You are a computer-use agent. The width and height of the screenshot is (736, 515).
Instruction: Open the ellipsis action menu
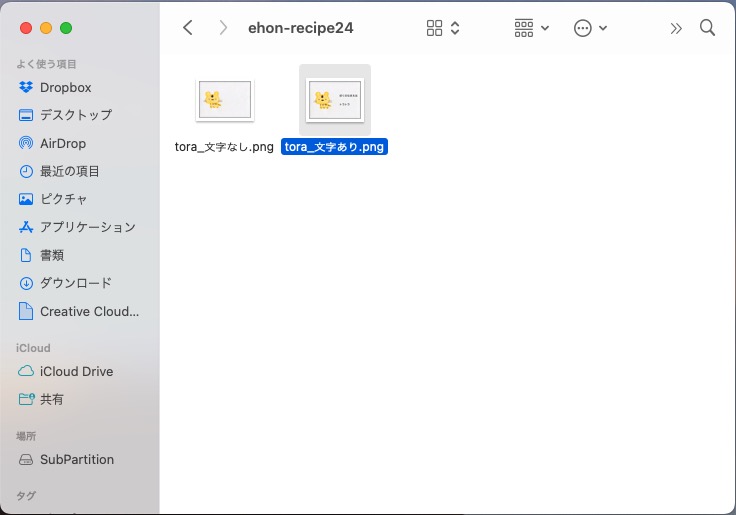click(590, 28)
